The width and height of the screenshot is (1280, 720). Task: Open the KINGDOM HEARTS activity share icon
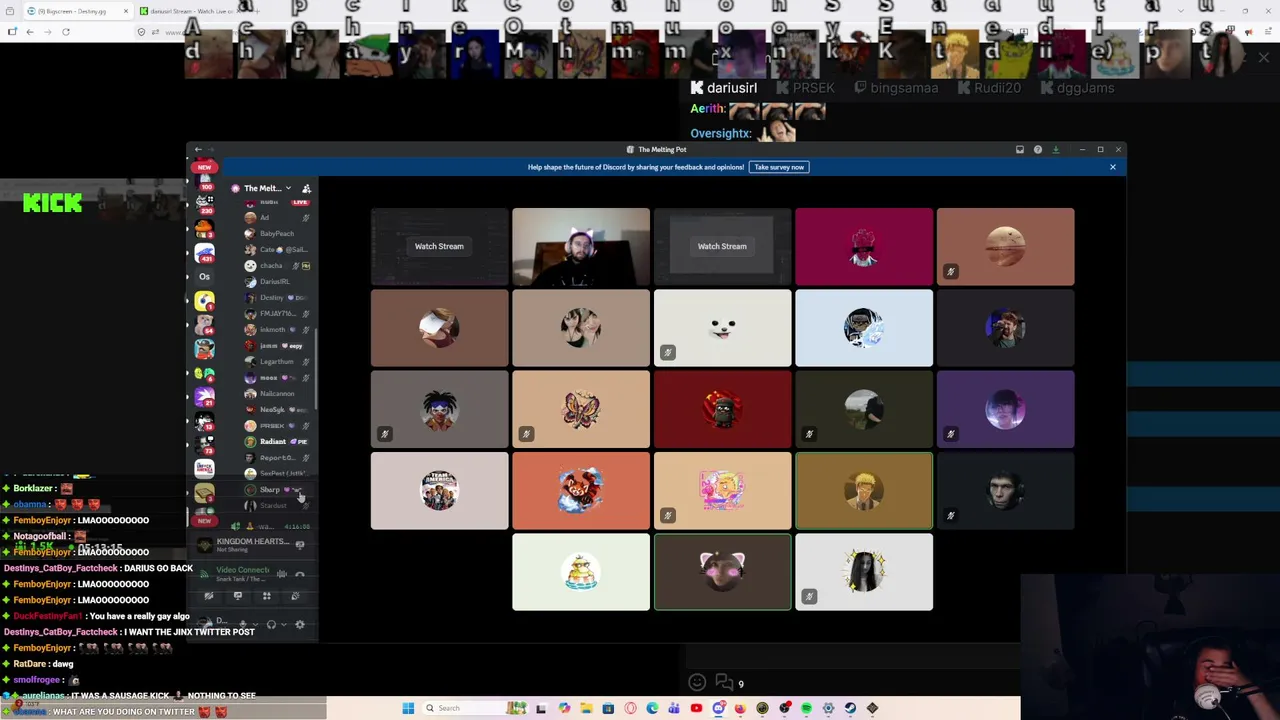click(300, 545)
